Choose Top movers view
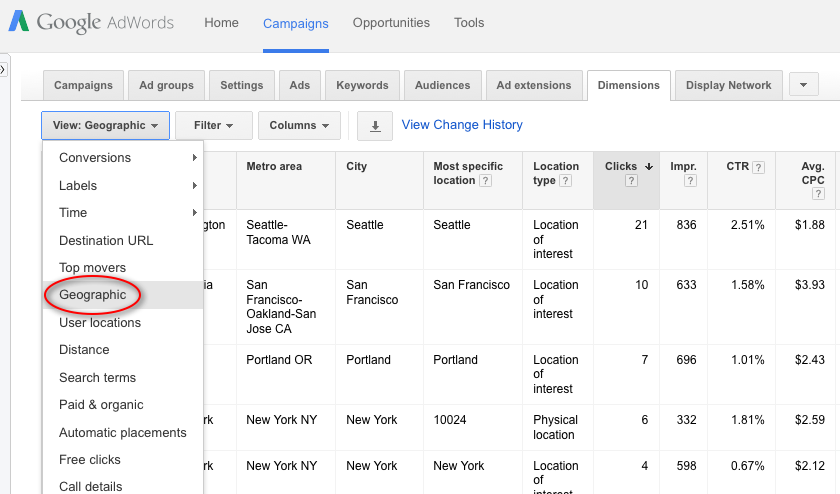The image size is (840, 494). 123,267
